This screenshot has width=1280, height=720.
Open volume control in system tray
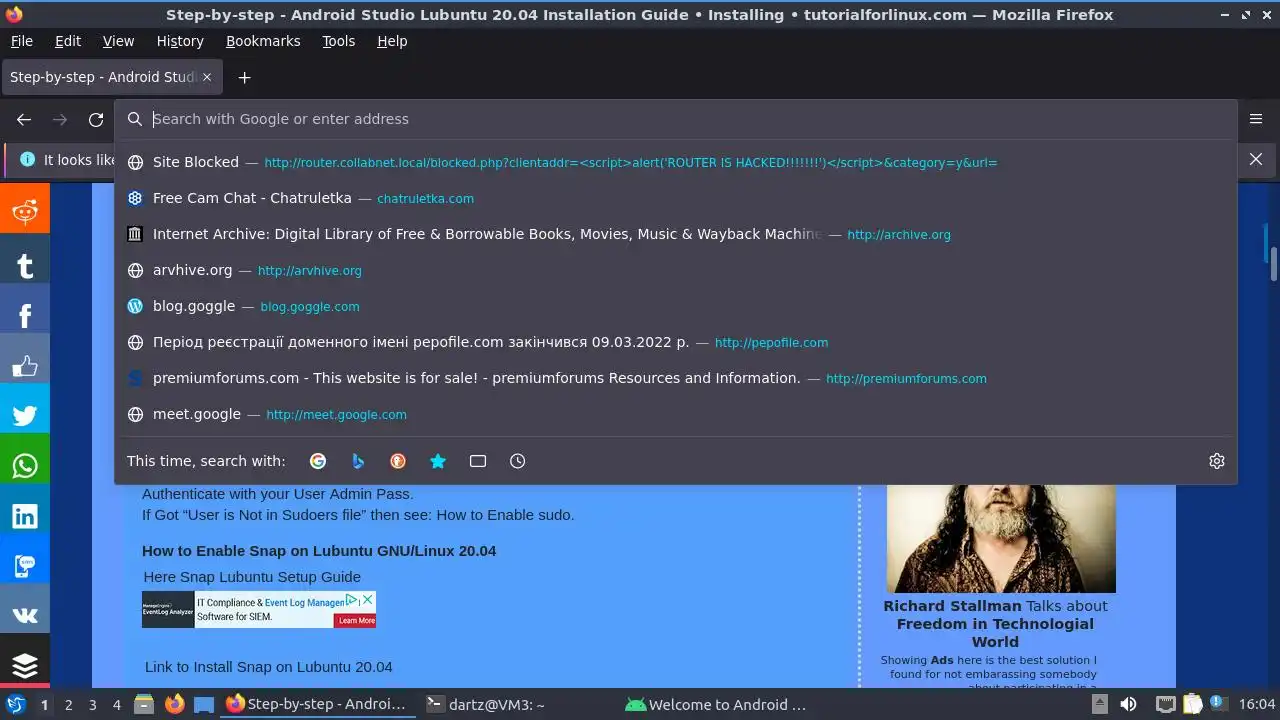point(1128,704)
